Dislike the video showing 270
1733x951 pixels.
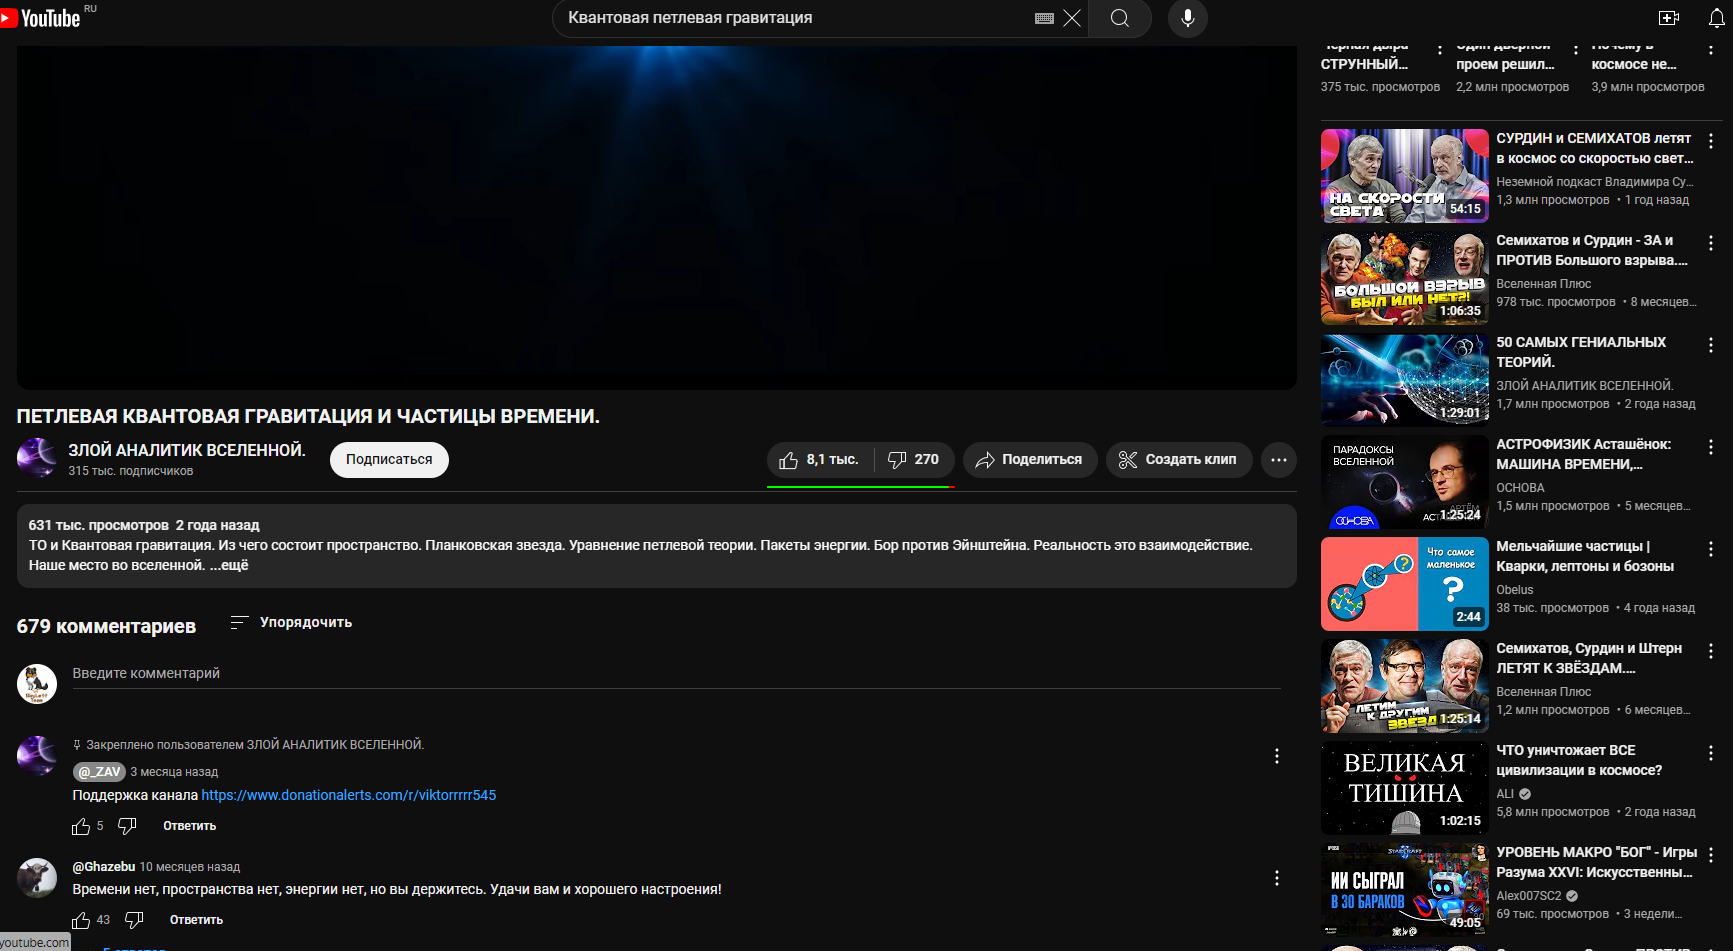tap(914, 460)
